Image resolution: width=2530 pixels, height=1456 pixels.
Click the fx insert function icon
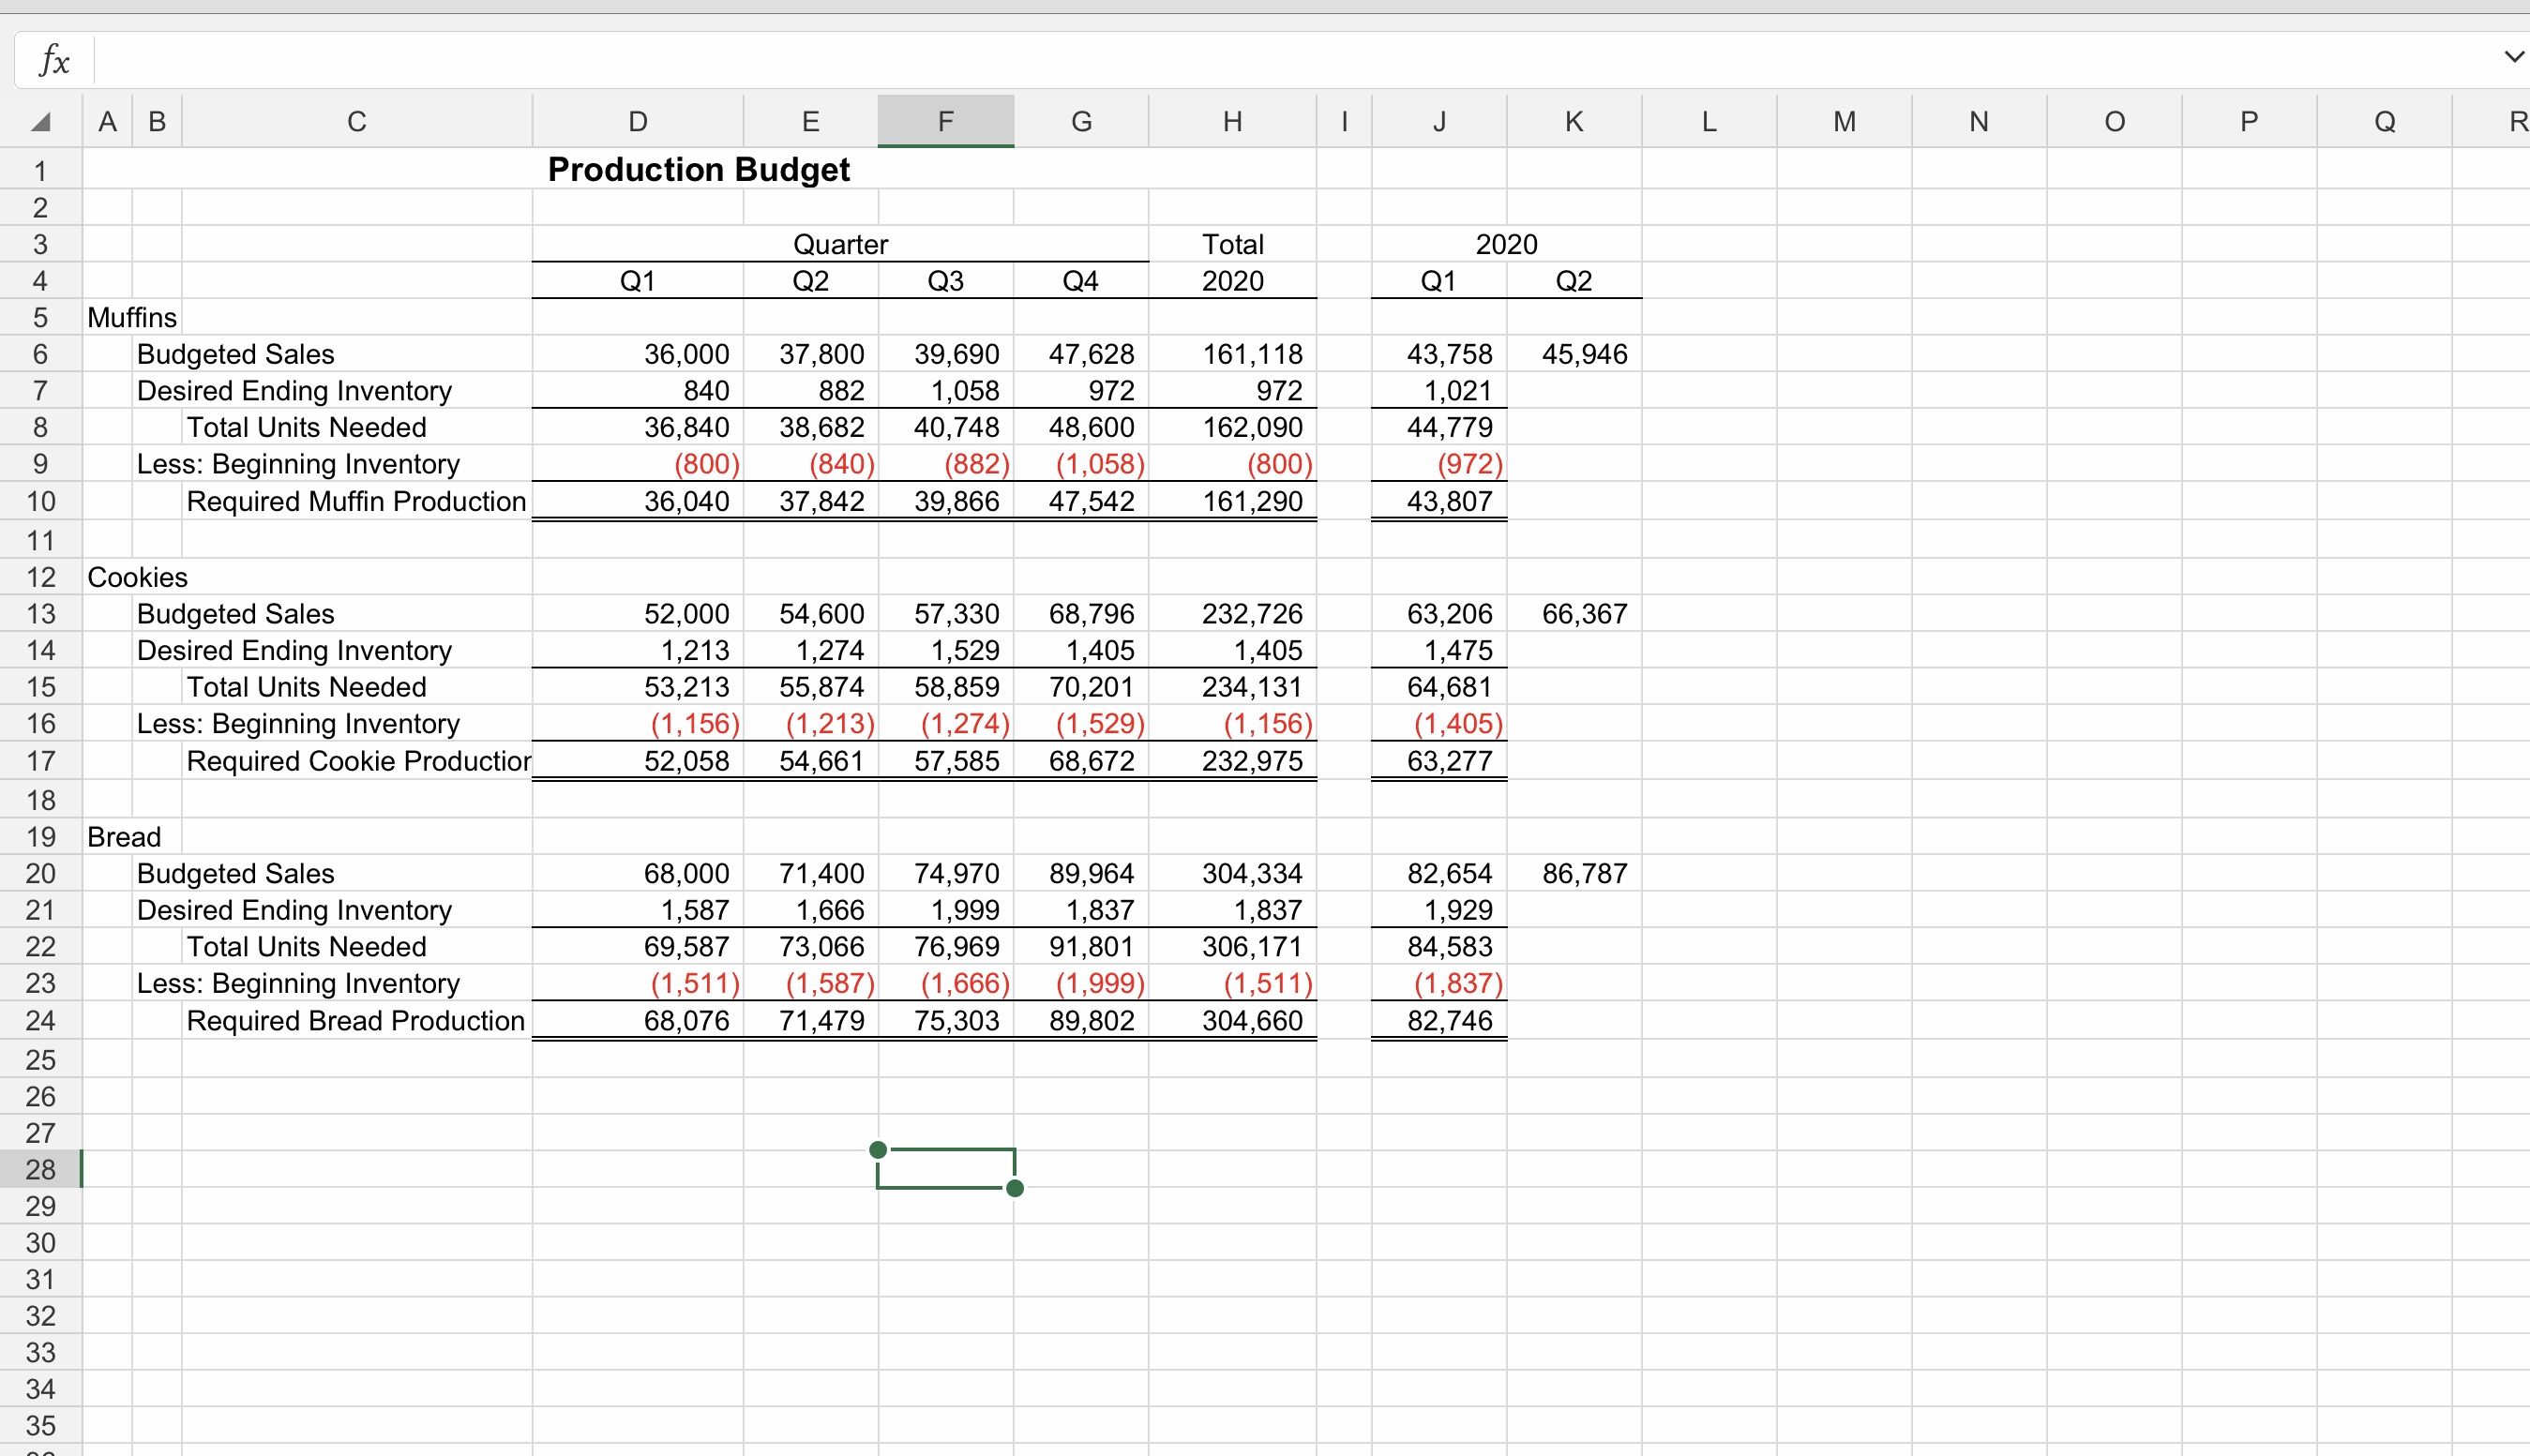55,61
